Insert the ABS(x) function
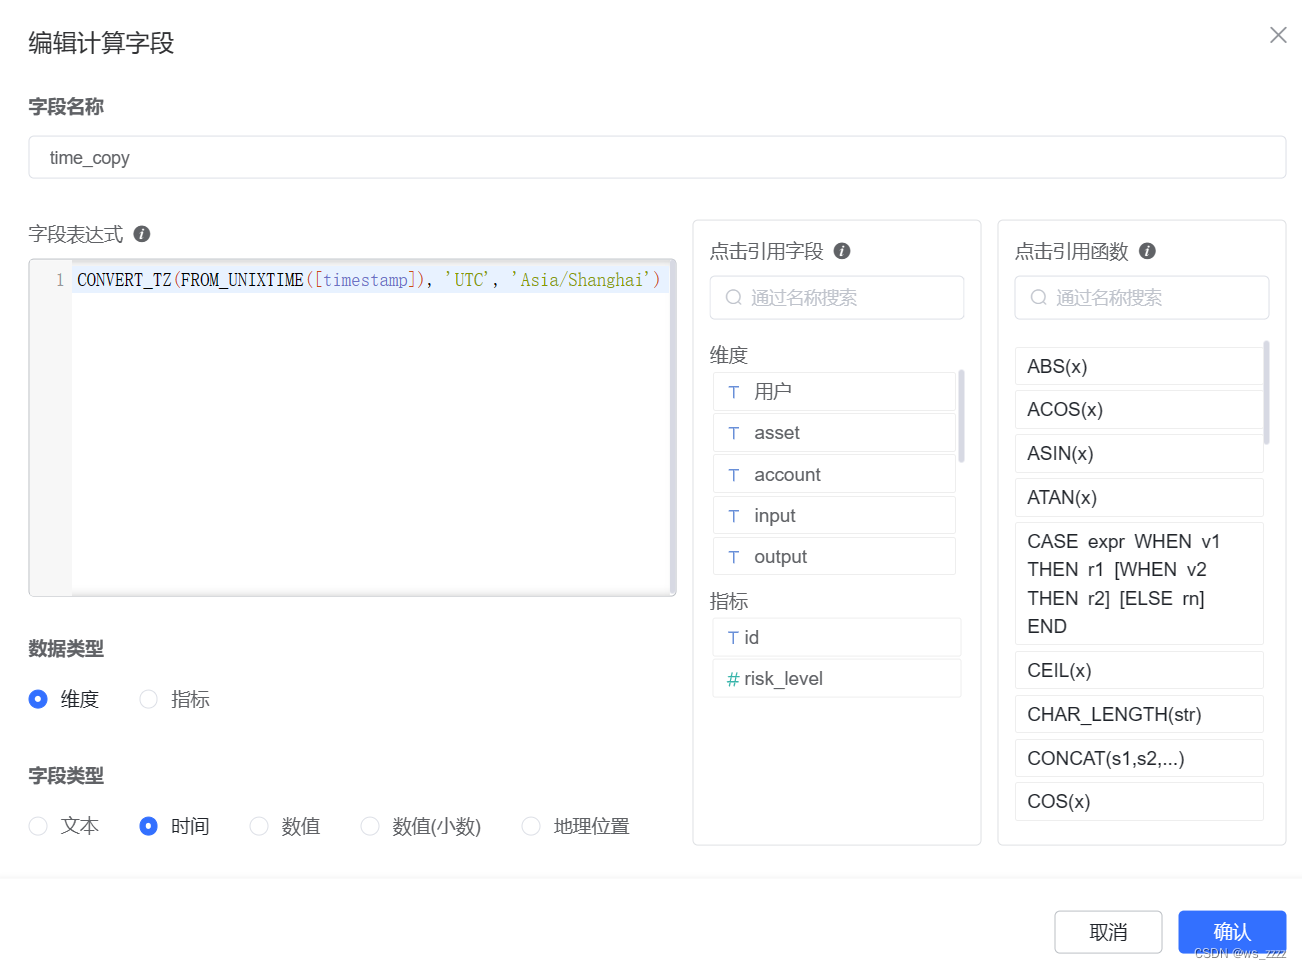 point(1139,366)
